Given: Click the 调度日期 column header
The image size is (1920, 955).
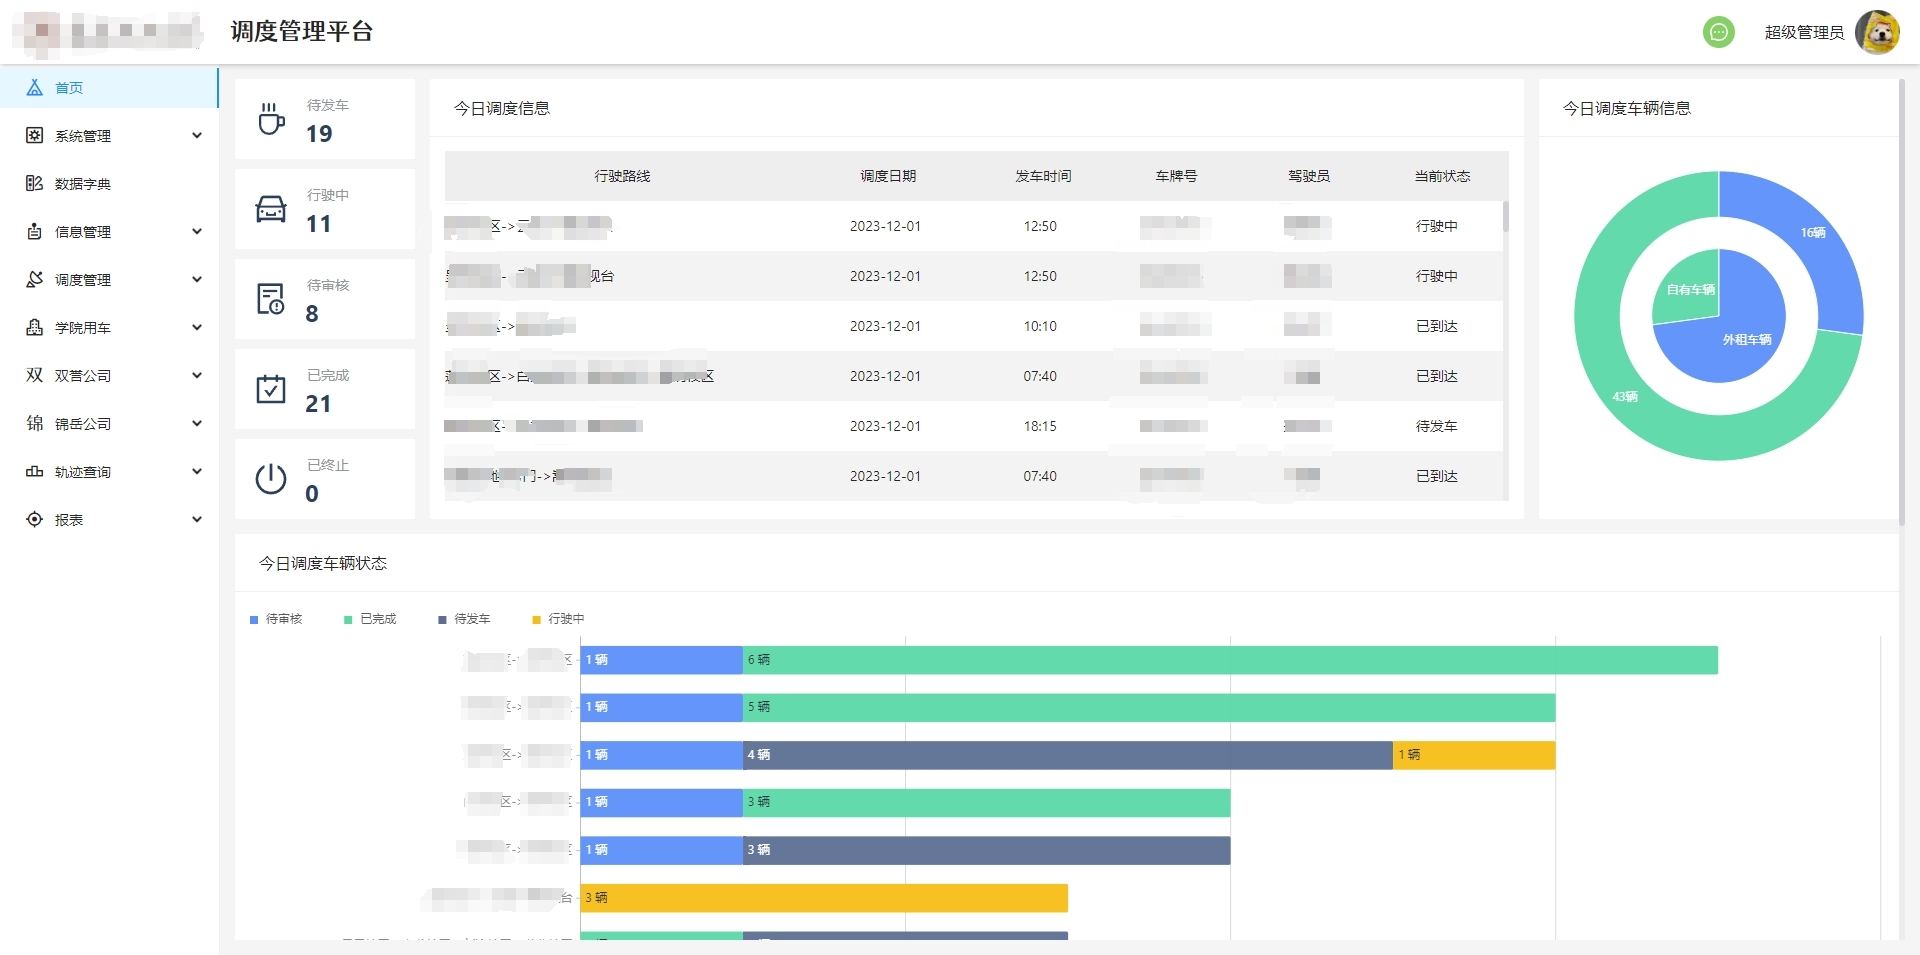Looking at the screenshot, I should pos(888,176).
